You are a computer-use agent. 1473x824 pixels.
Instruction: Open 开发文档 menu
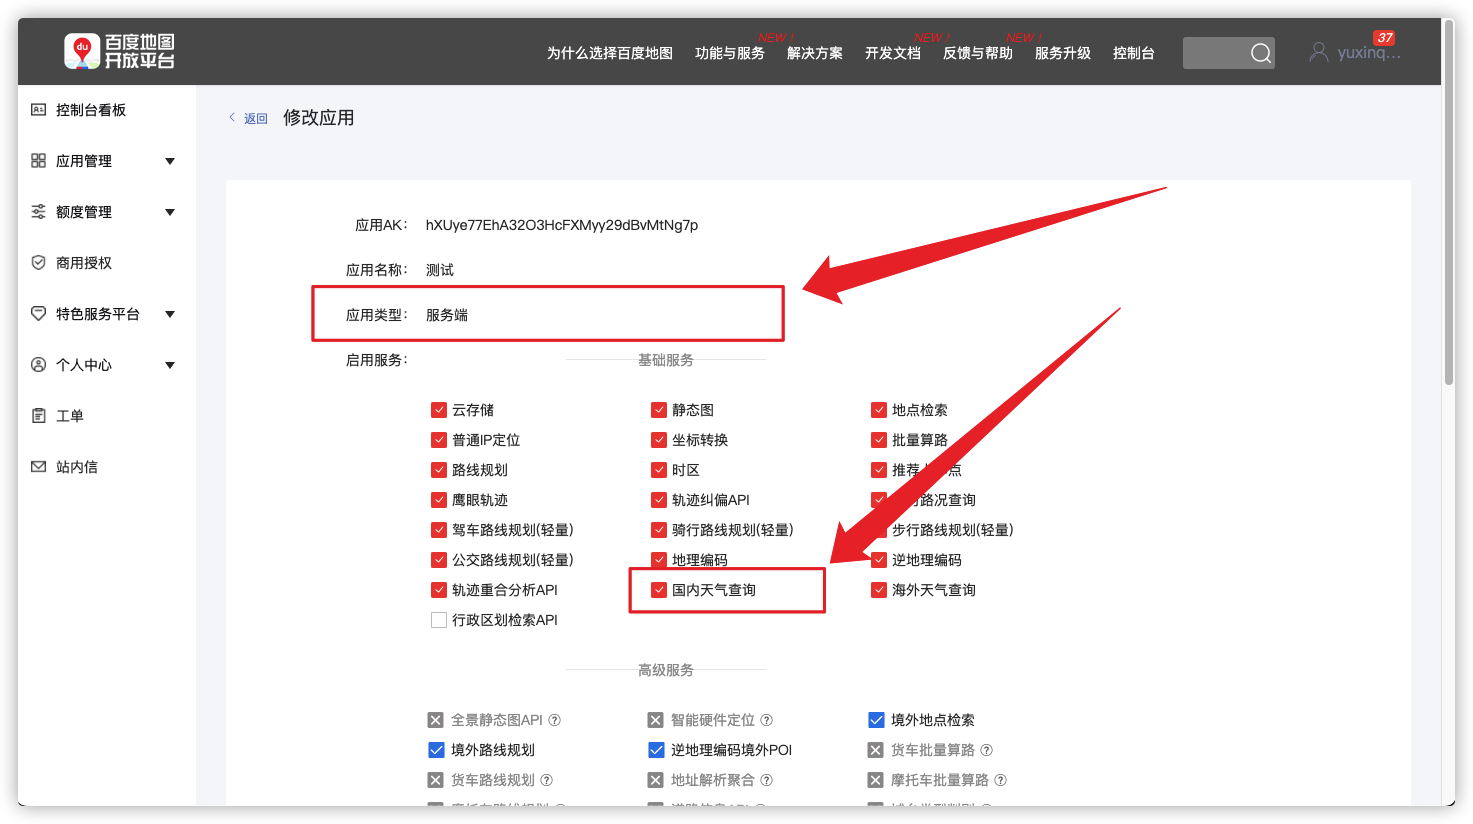pyautogui.click(x=893, y=53)
